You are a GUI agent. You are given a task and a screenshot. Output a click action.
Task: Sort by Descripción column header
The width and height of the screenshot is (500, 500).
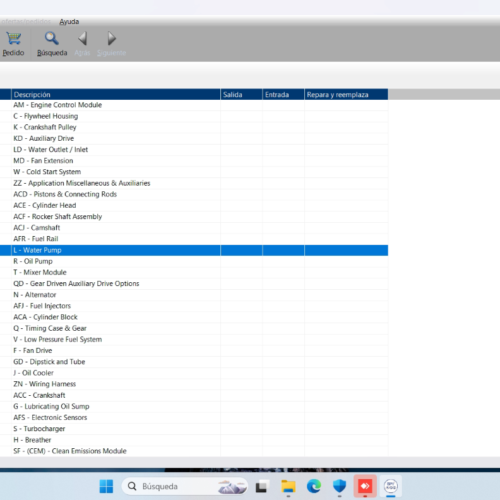pos(116,95)
